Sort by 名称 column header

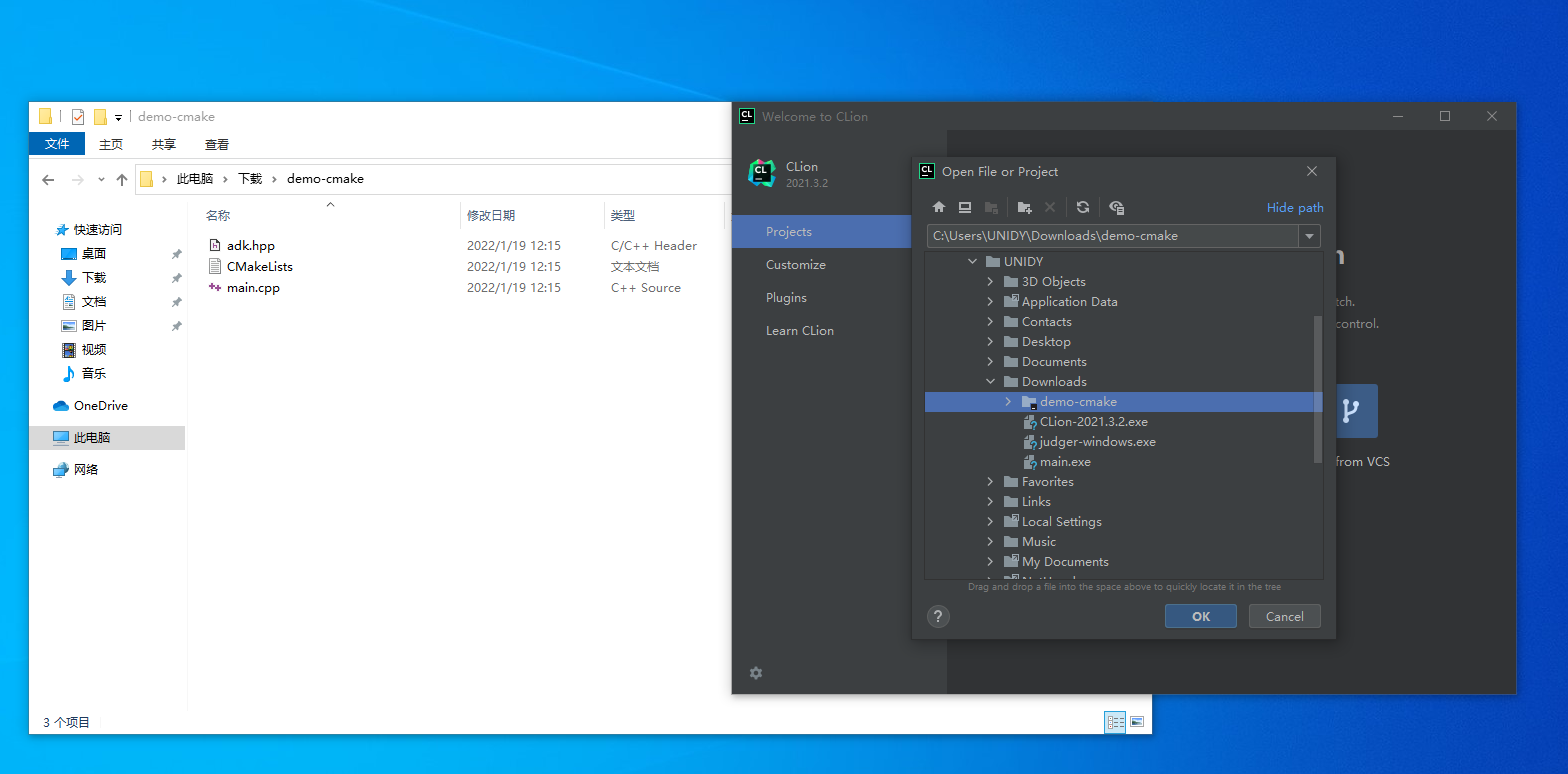[218, 215]
